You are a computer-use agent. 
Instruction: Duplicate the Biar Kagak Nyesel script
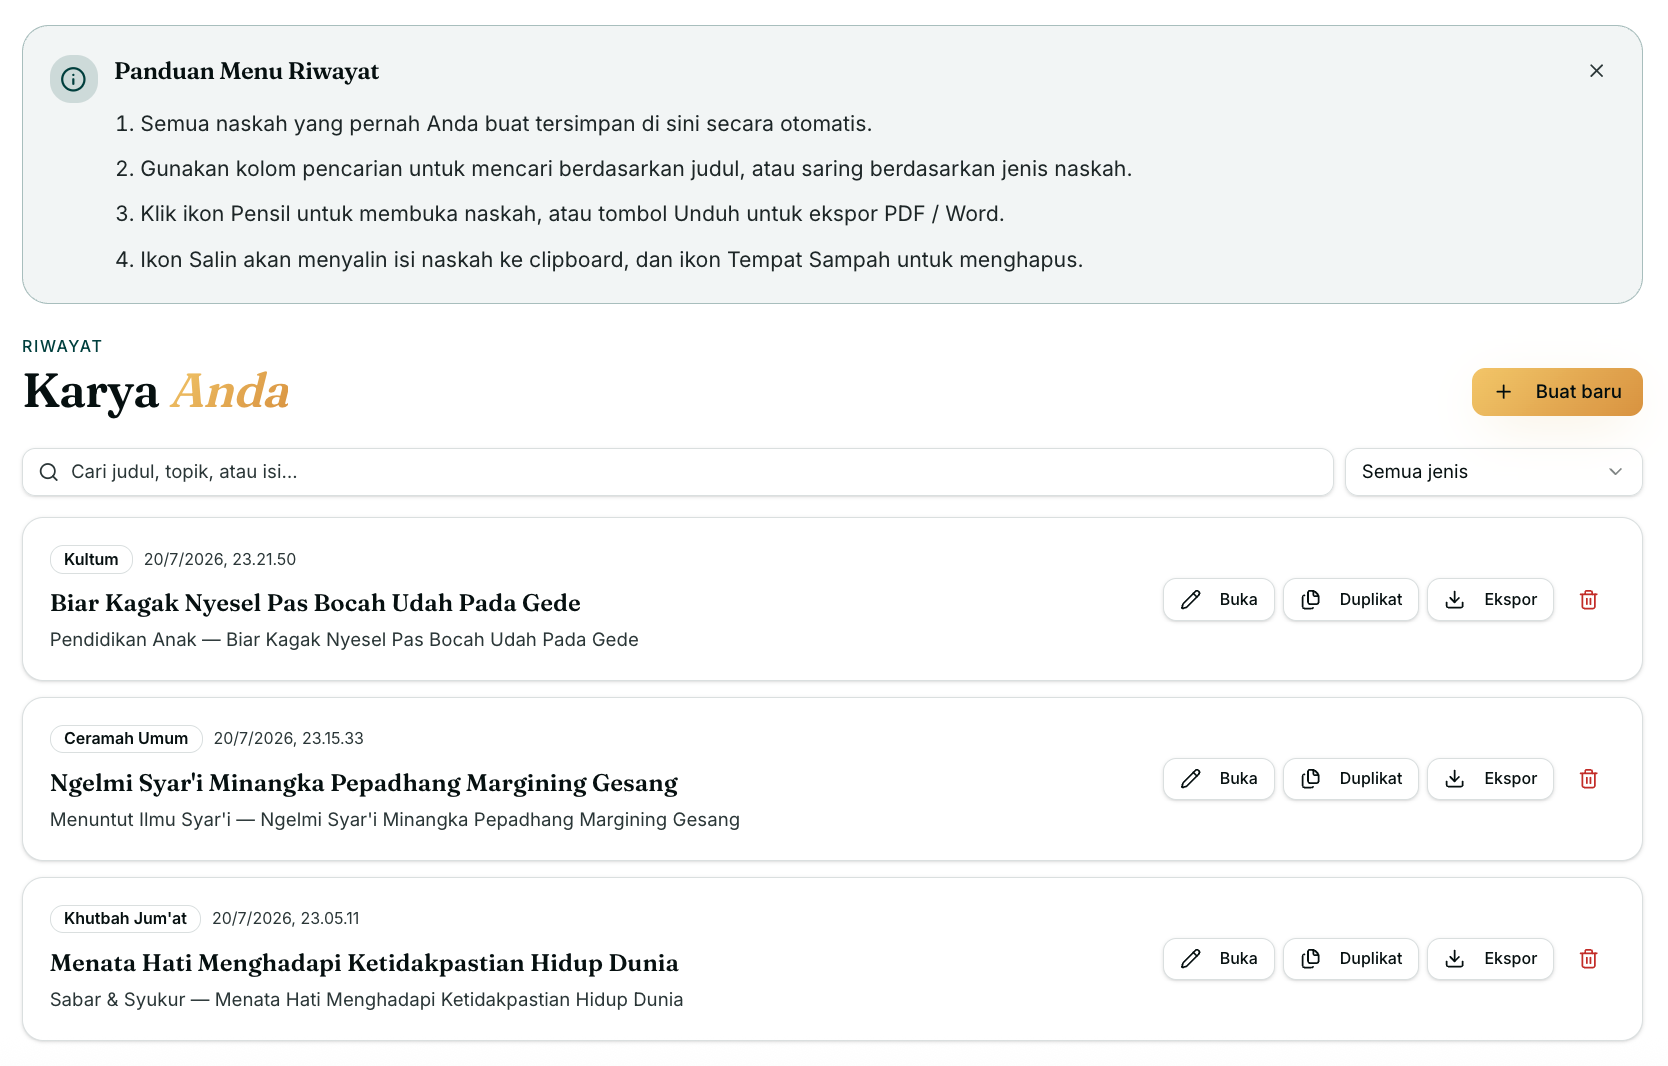[1350, 600]
